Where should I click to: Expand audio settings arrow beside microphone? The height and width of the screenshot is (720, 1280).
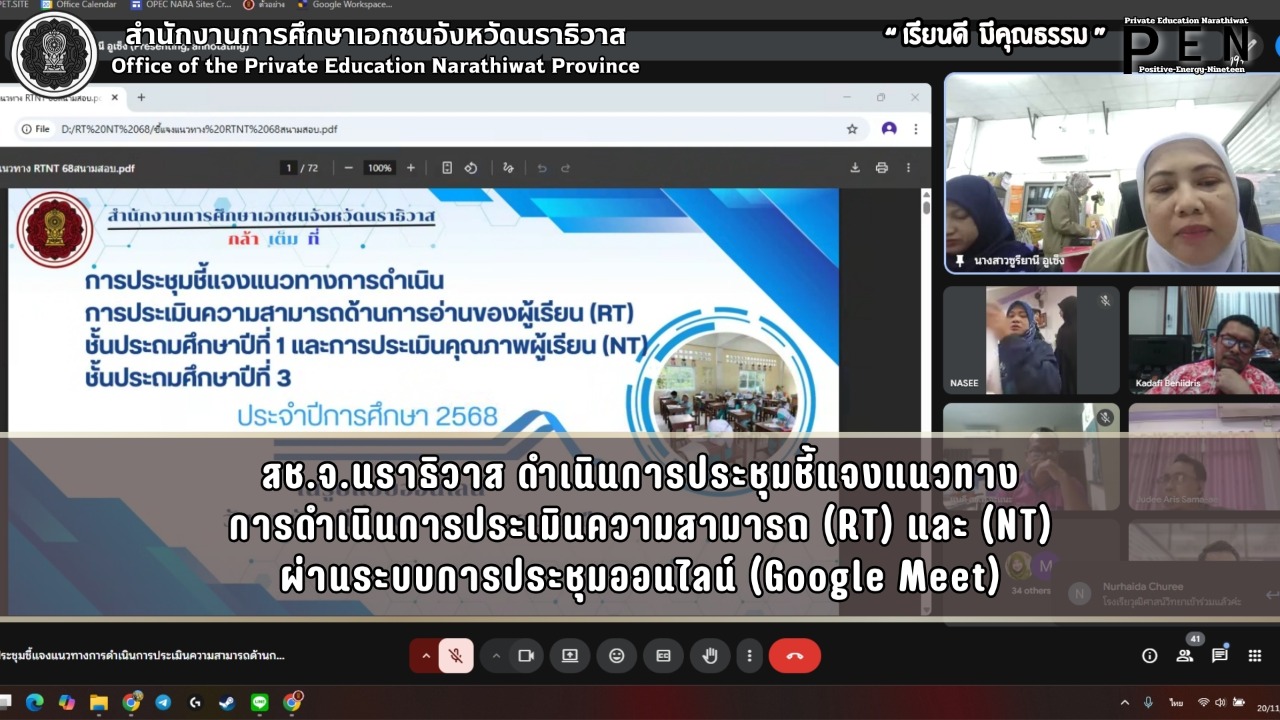tap(426, 656)
